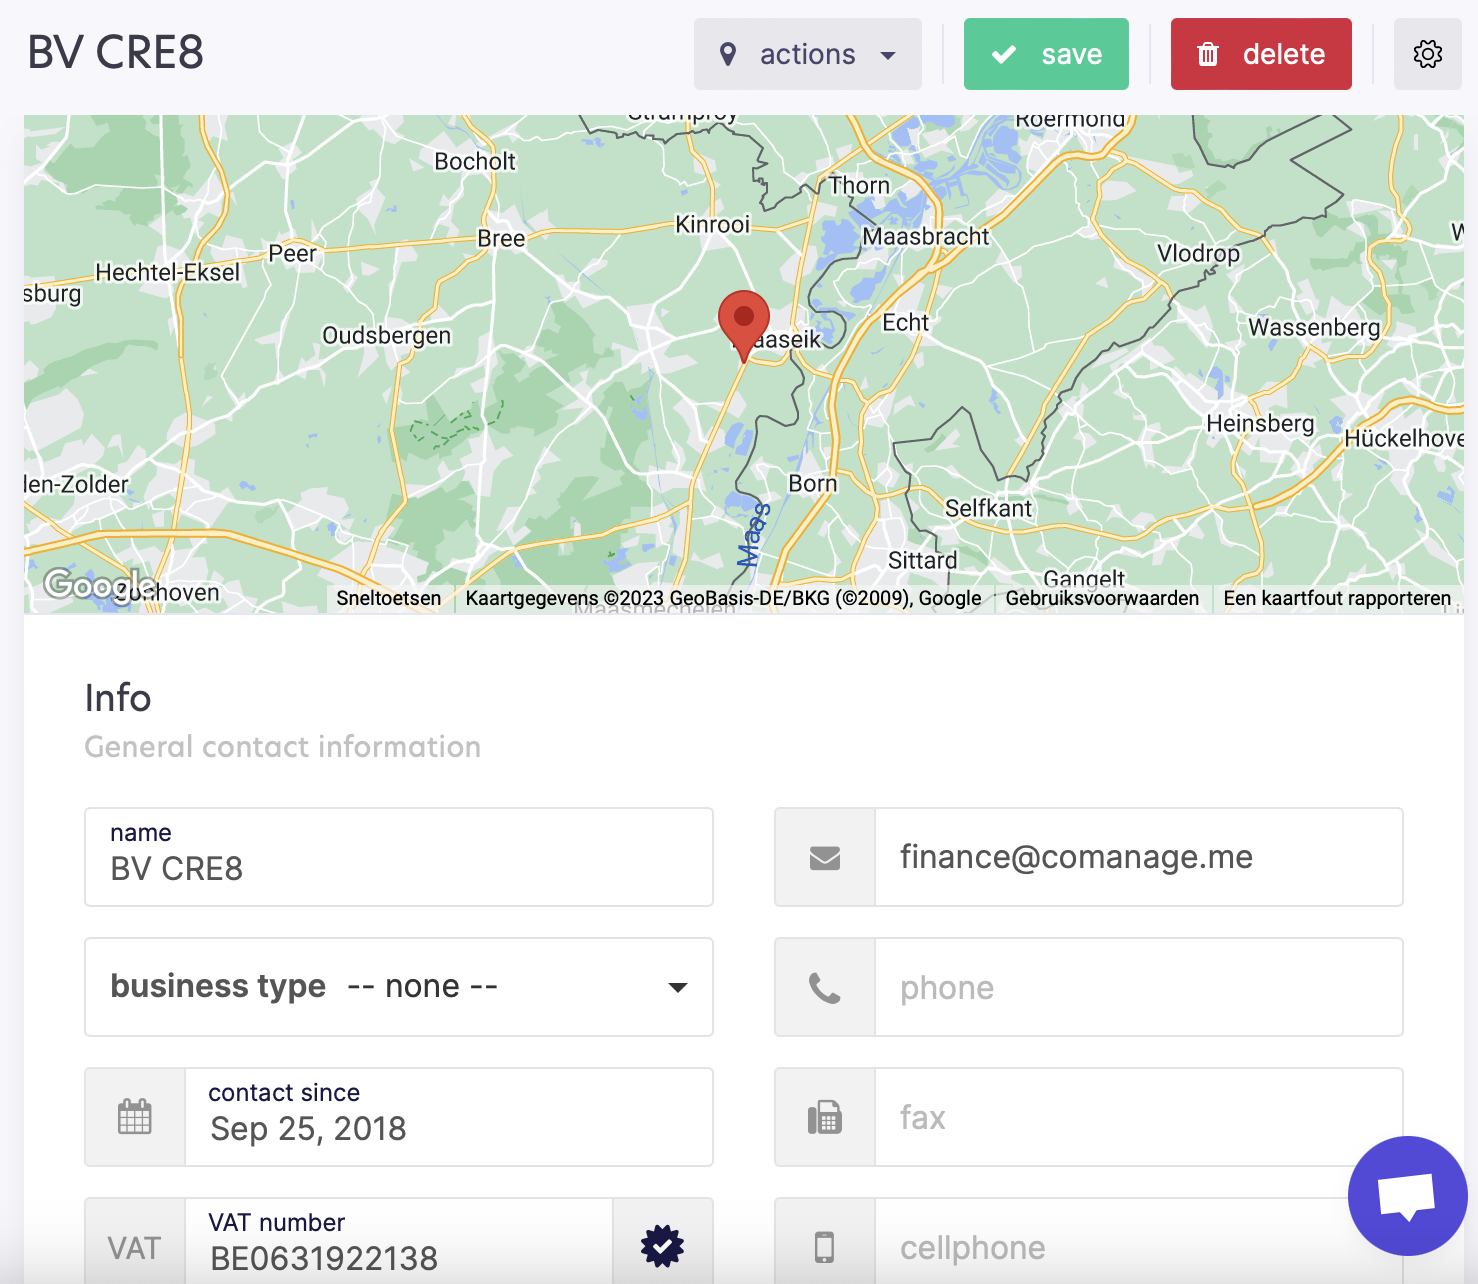The image size is (1478, 1284).
Task: Click Een kaartfout rapporteren link
Action: [1337, 598]
